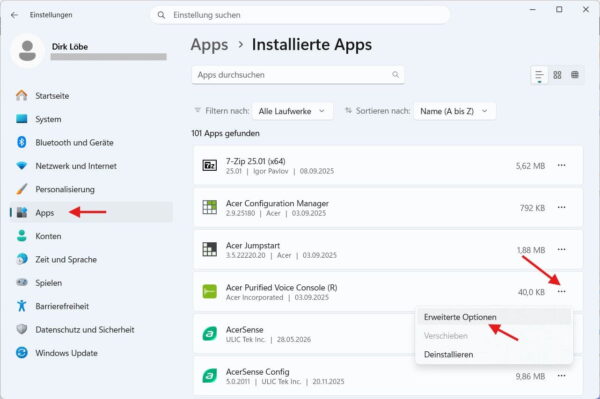Click the Apps breadcrumb link
This screenshot has height=399, width=600.
209,45
